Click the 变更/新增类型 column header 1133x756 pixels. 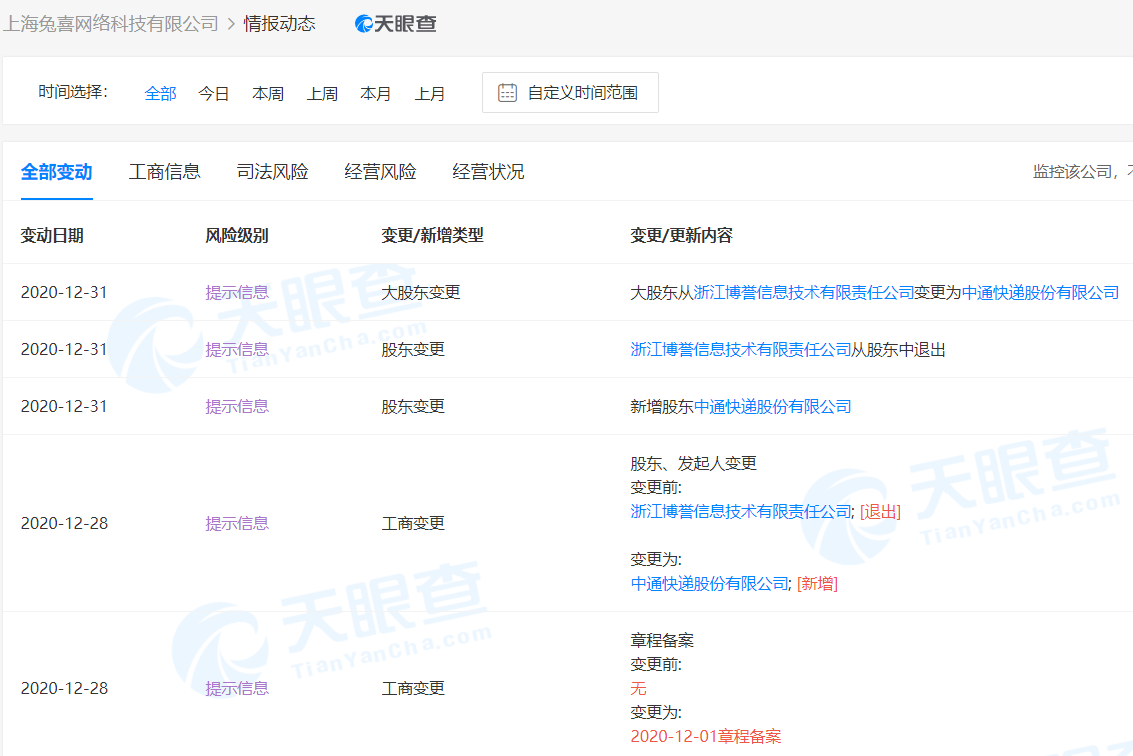point(433,236)
